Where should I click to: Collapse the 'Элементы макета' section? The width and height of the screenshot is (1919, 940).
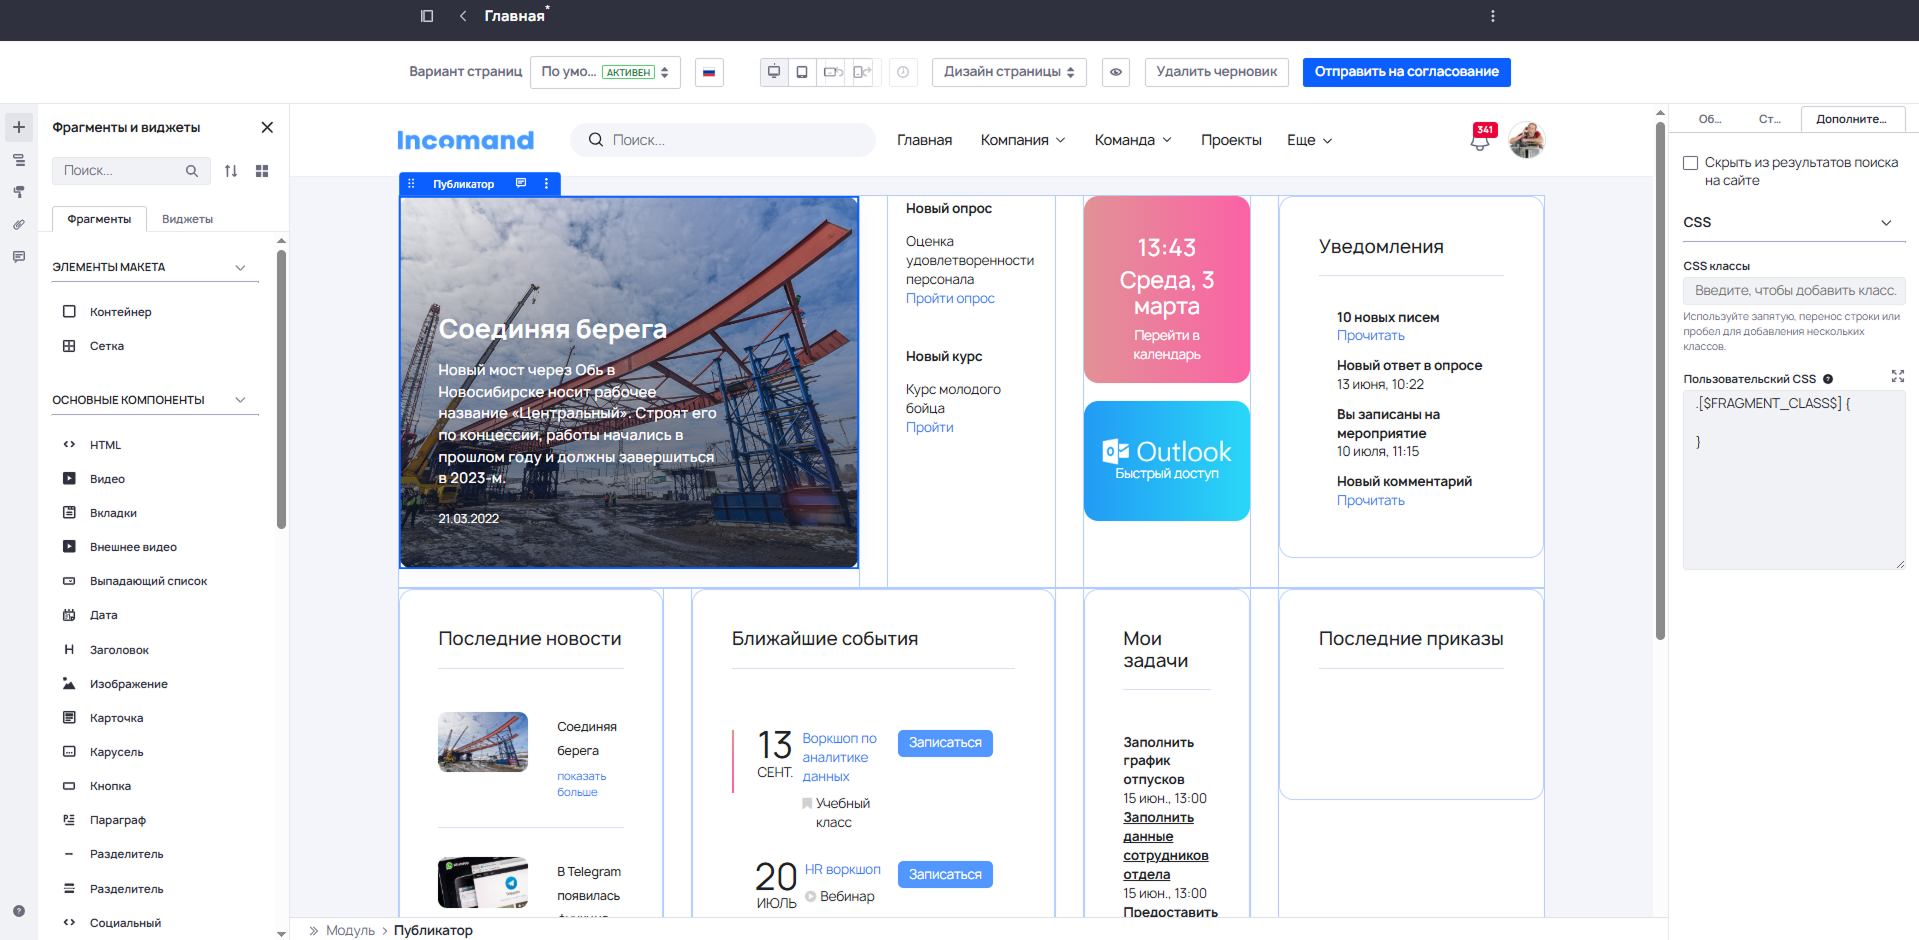(240, 267)
